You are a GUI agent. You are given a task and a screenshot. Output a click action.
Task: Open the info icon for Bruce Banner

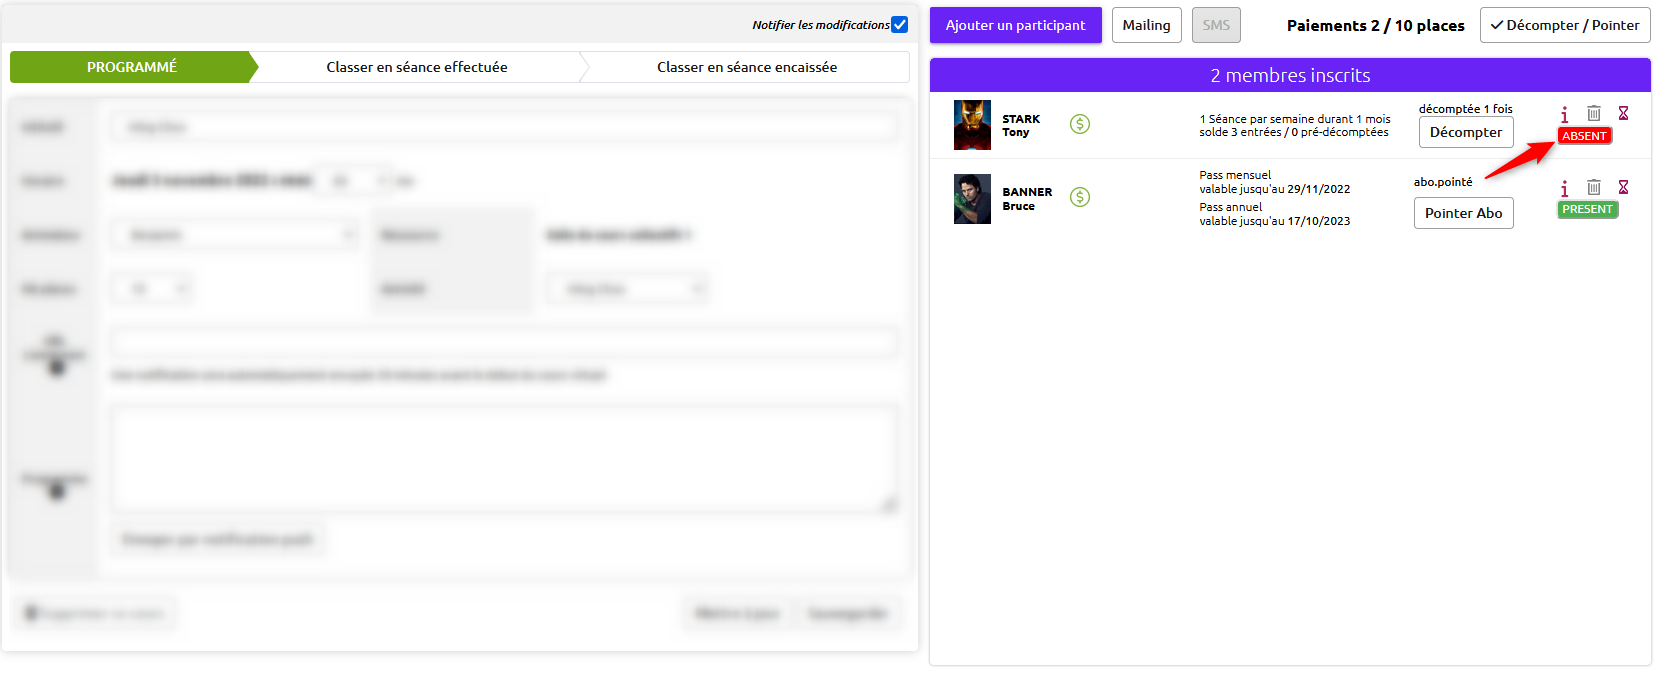(1564, 188)
